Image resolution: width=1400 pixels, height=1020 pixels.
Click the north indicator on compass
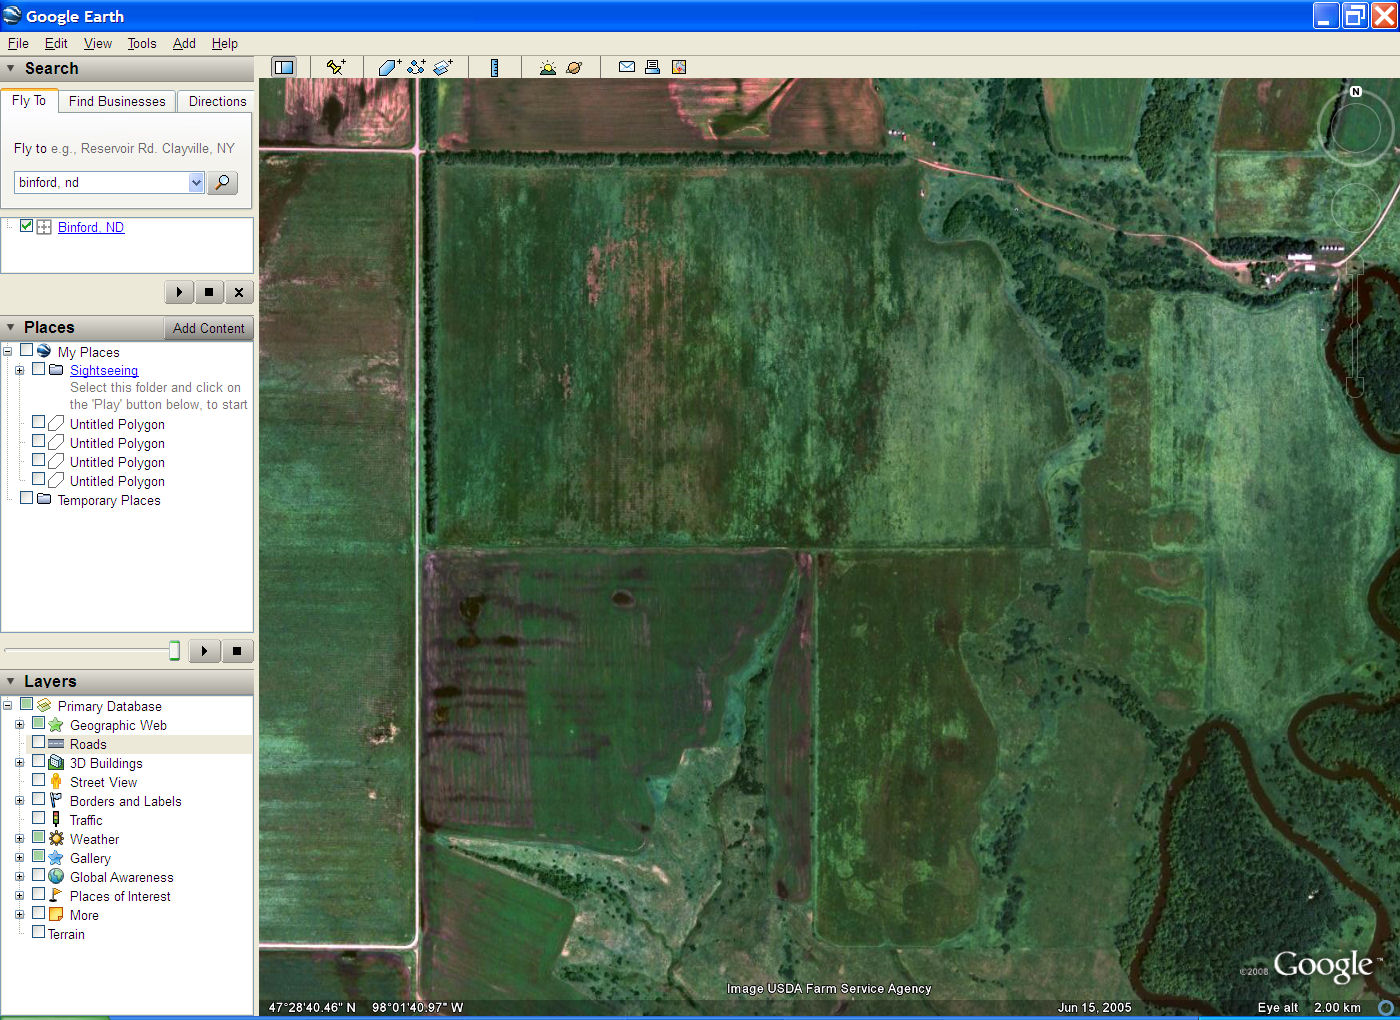coord(1356,91)
